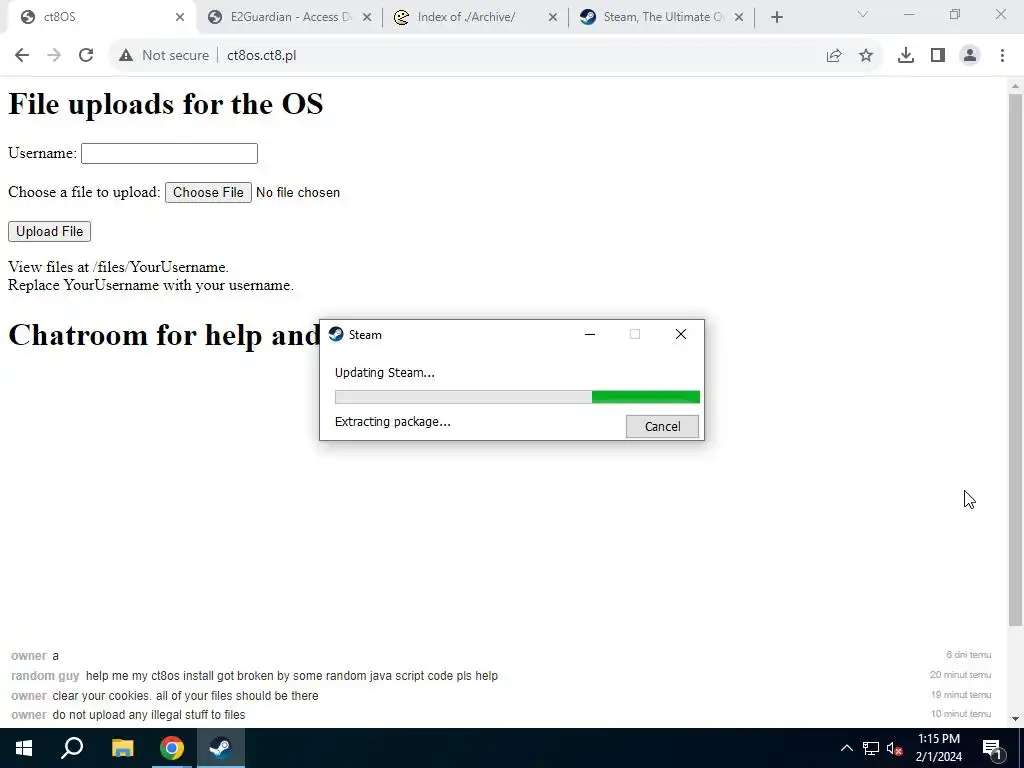The width and height of the screenshot is (1024, 768).
Task: Click the page vertical scrollbar
Action: click(1015, 359)
